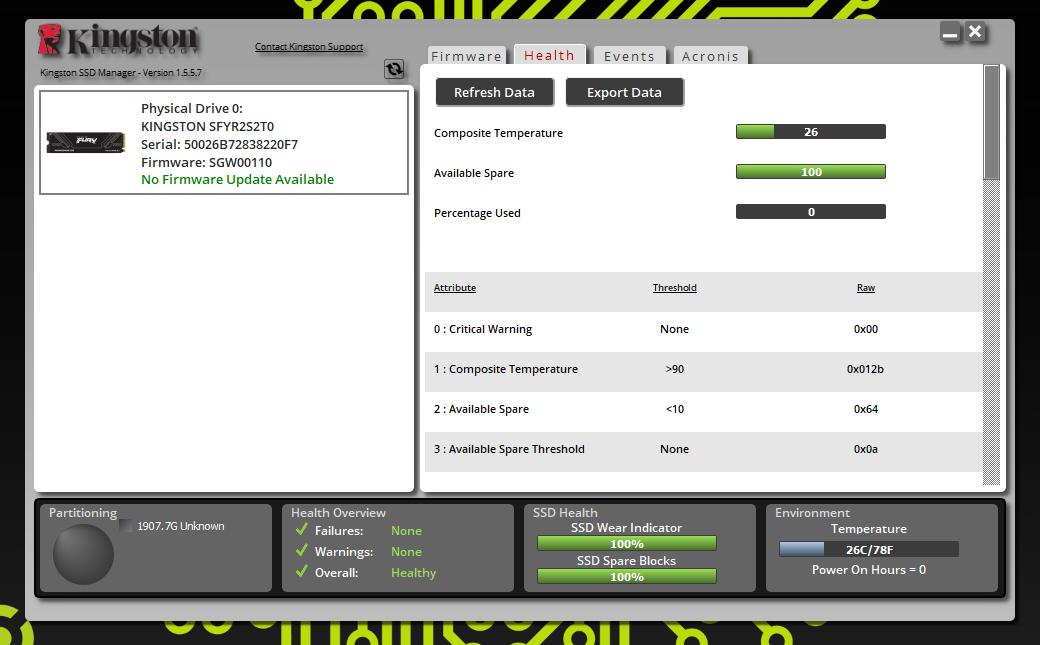Click threshold value >90
Screen dimensions: 1040x645
[675, 369]
